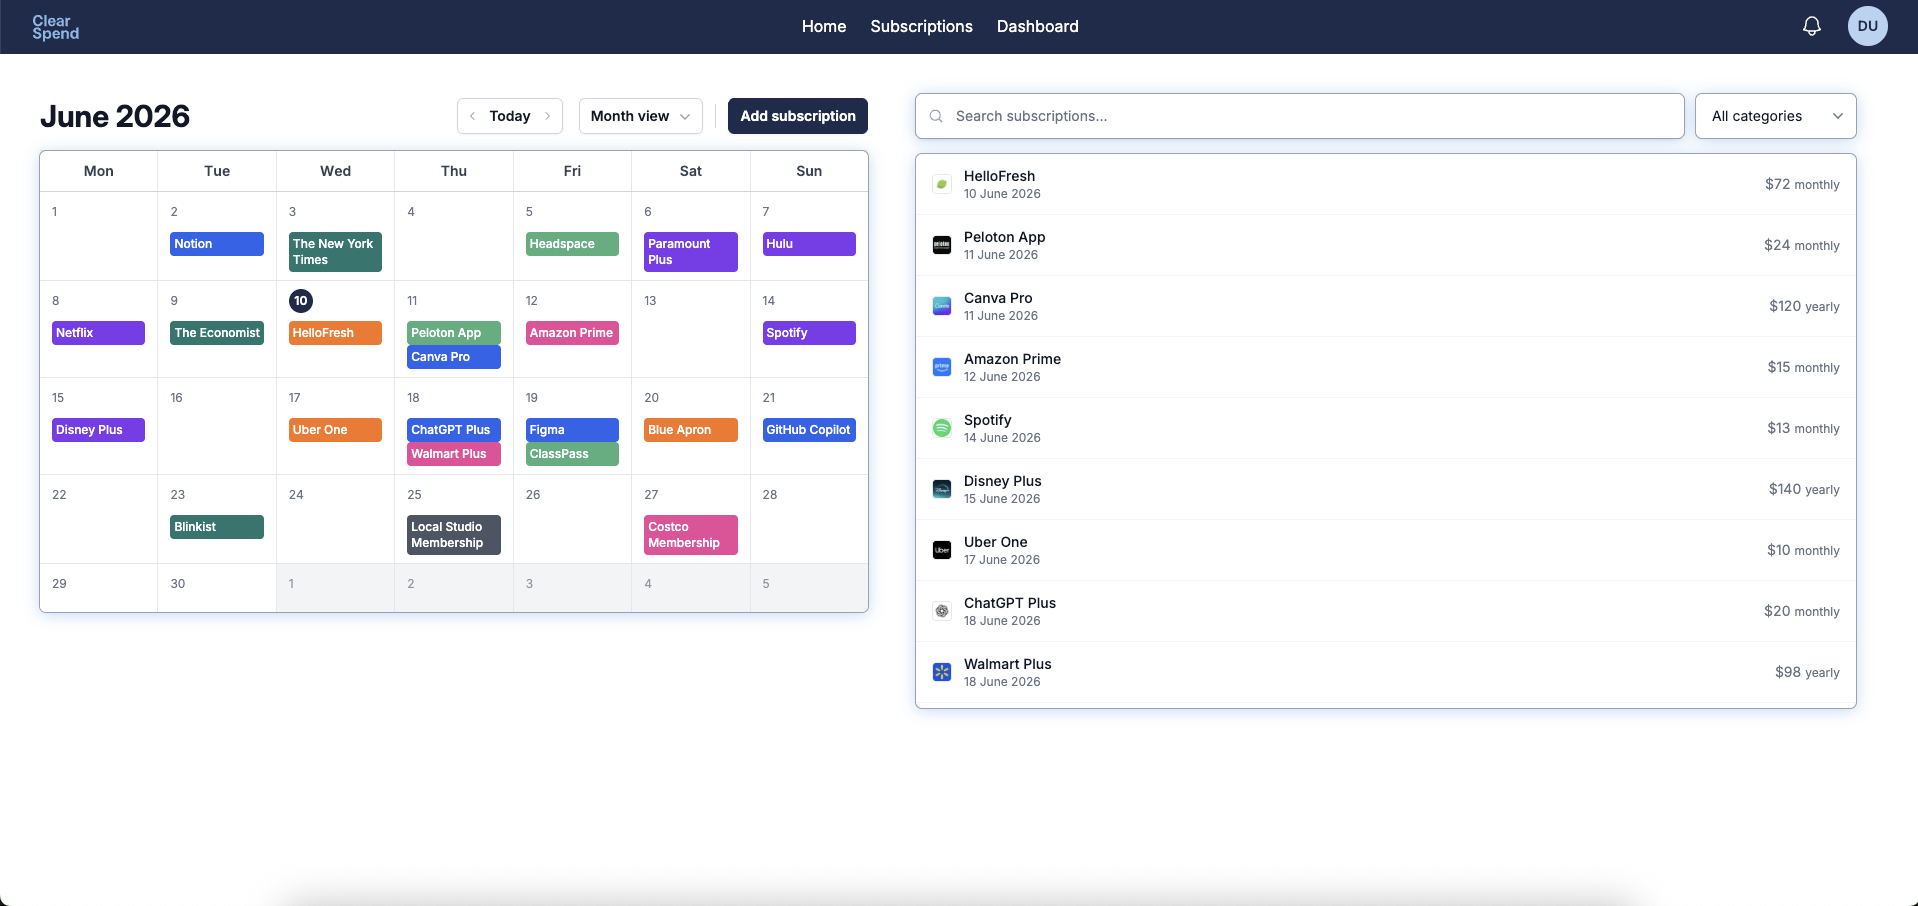
Task: Open the Peloton App calendar event
Action: click(453, 333)
